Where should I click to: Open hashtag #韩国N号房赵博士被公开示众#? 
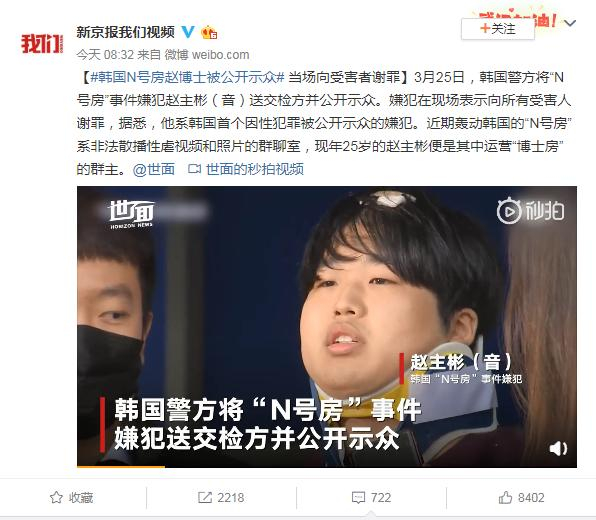(x=187, y=77)
